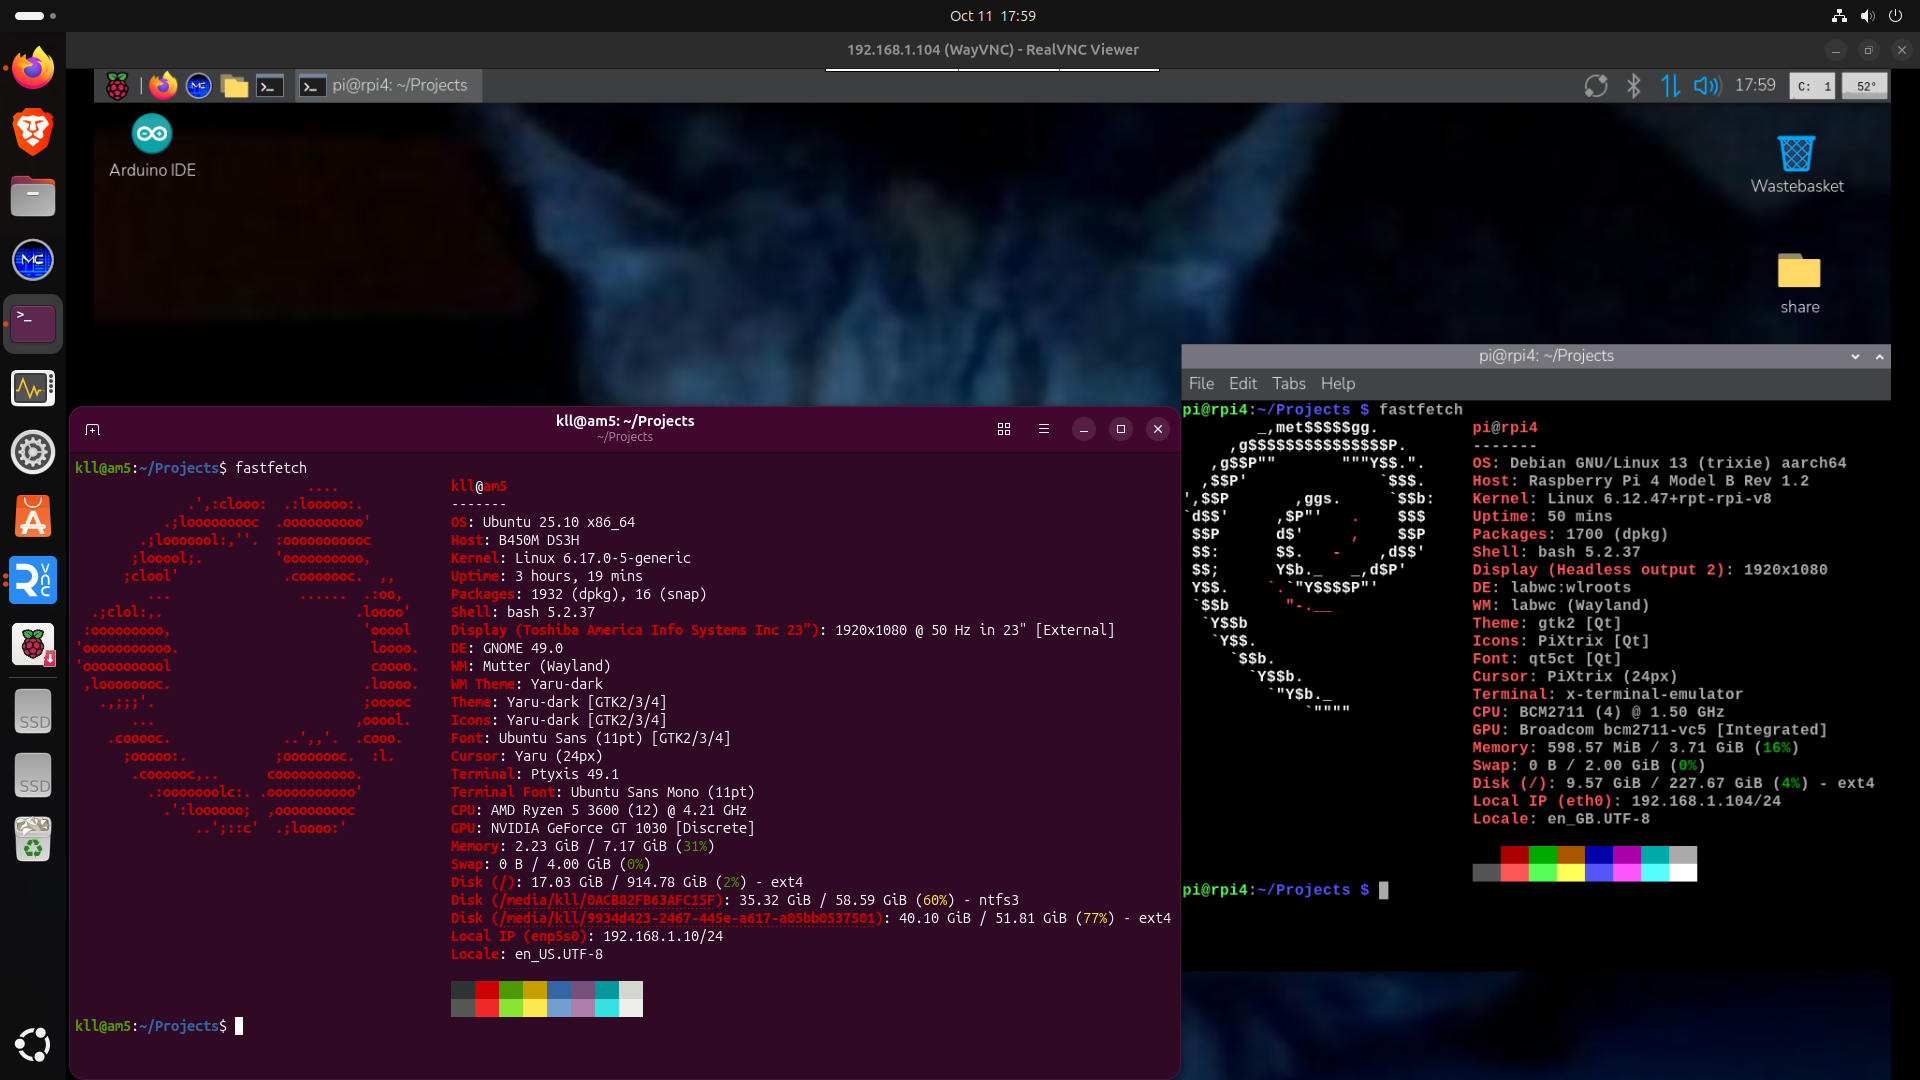The image size is (1920, 1080).
Task: Click the Bluetooth tray icon
Action: point(1633,86)
